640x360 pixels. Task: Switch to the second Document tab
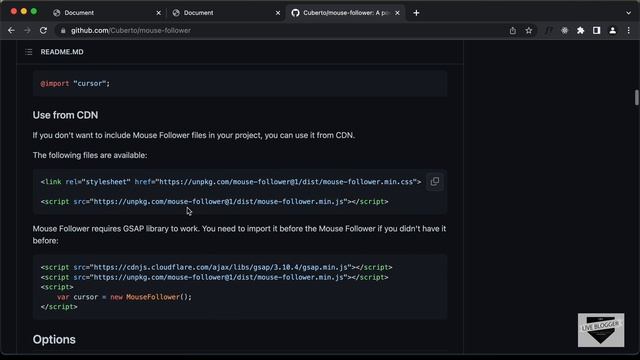[226, 13]
